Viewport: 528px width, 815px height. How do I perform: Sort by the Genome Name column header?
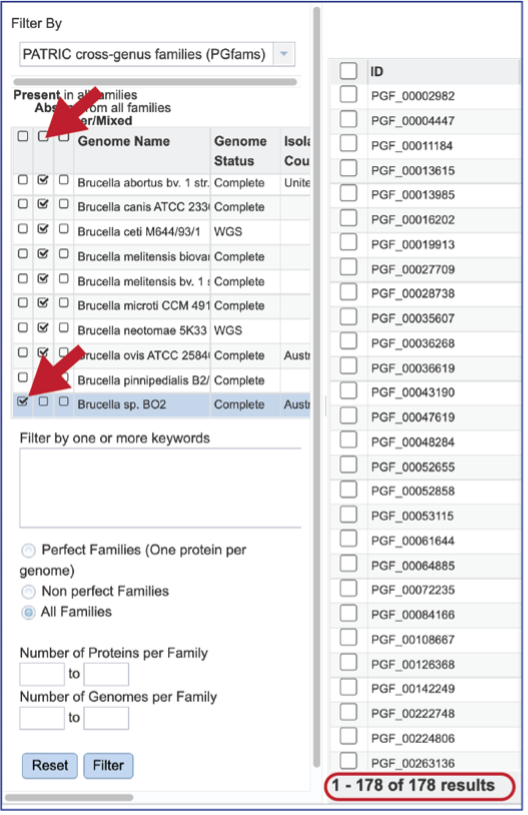point(124,141)
